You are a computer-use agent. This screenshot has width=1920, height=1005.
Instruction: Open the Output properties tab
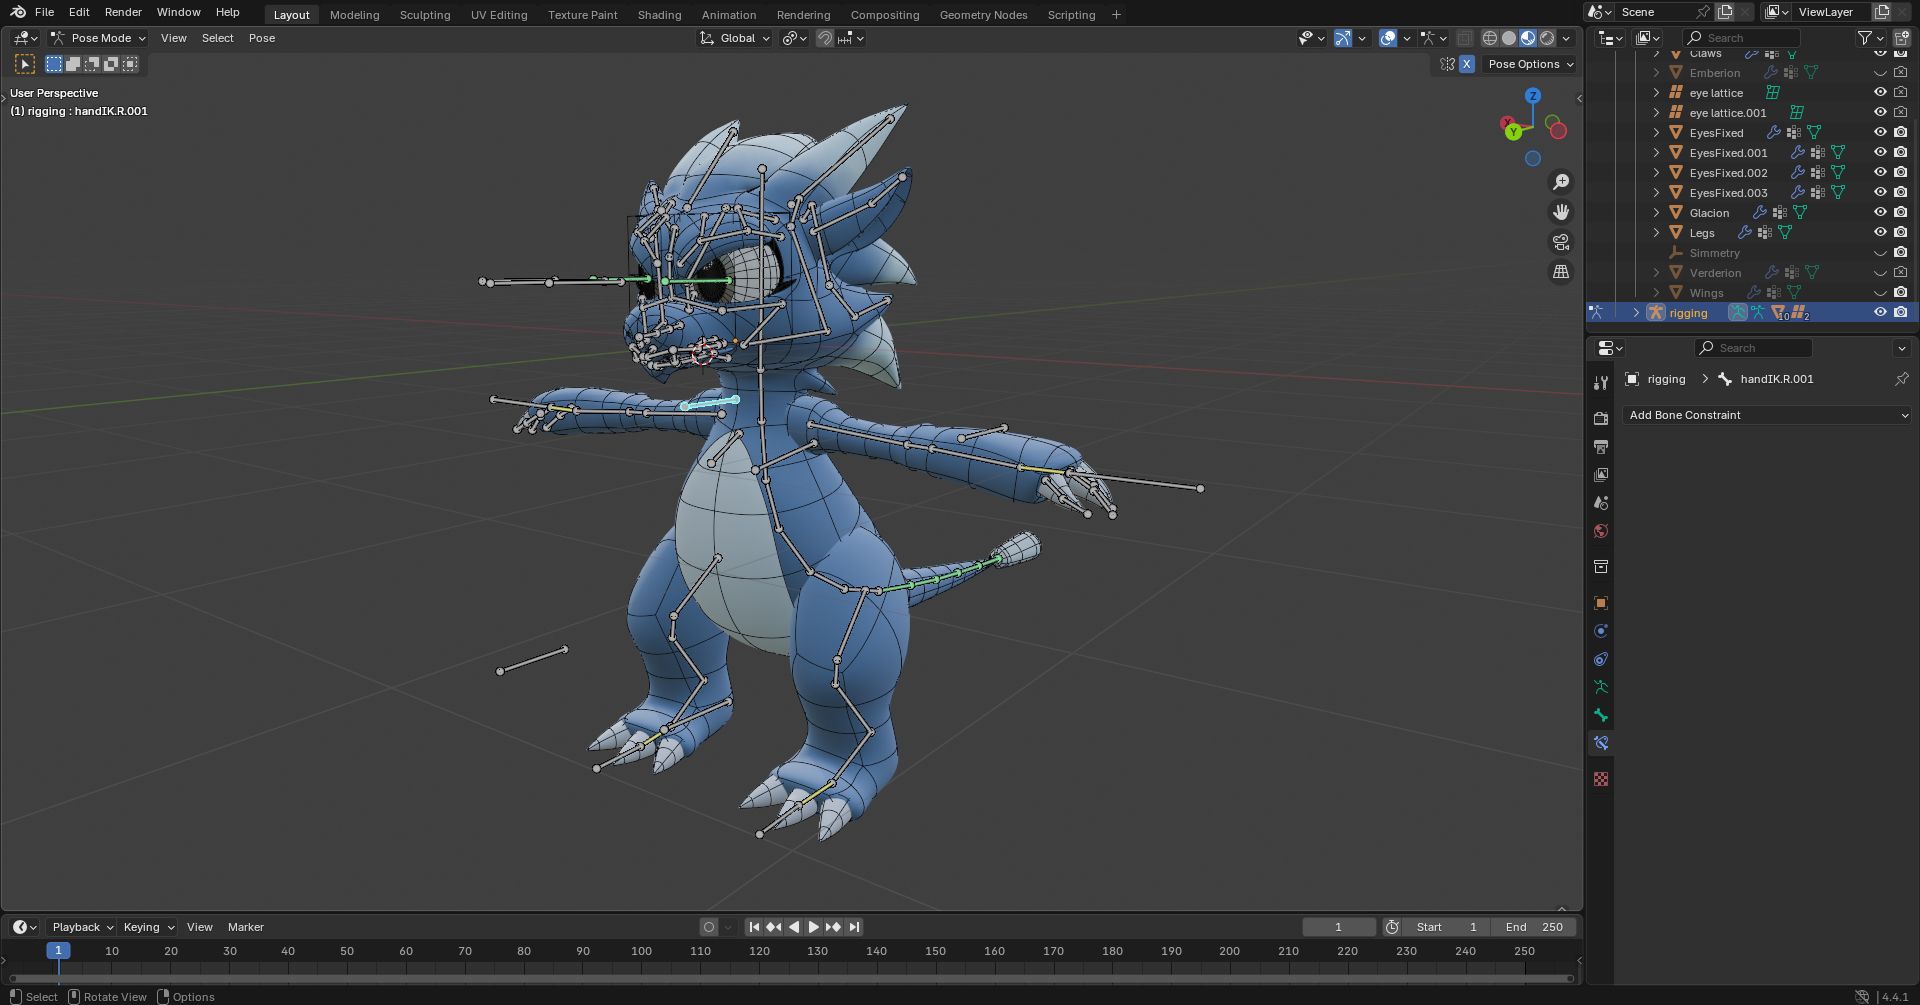click(1601, 446)
